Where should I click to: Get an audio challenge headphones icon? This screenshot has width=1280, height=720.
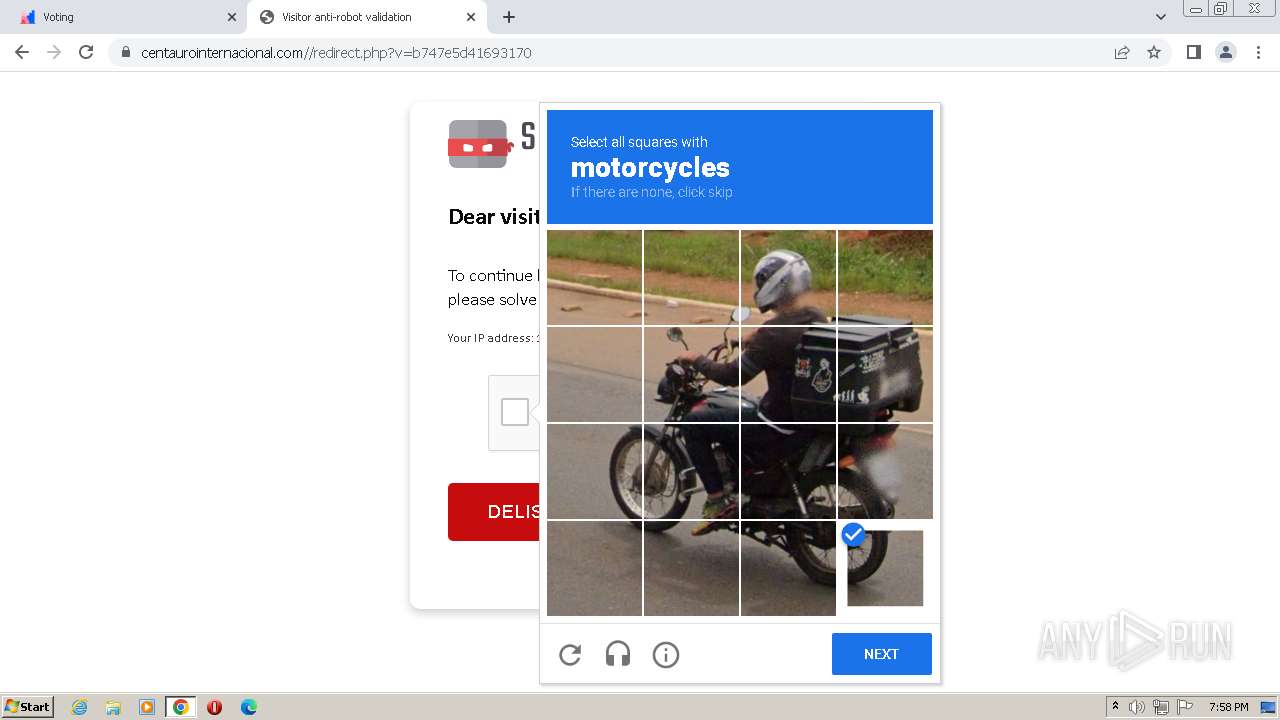pos(618,654)
